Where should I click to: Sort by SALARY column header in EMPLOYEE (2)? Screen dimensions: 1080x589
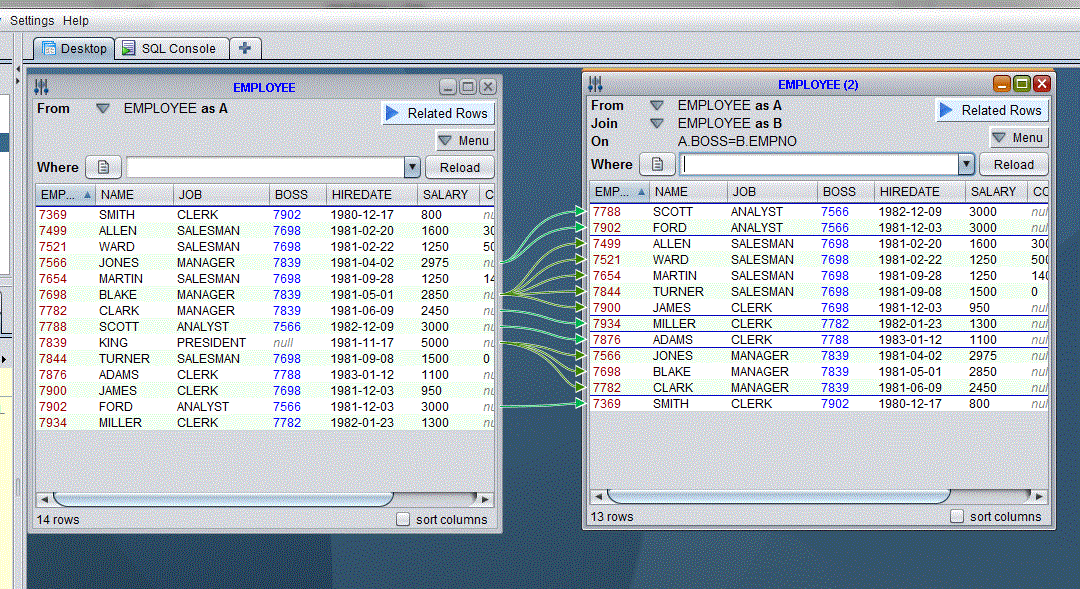pos(995,192)
